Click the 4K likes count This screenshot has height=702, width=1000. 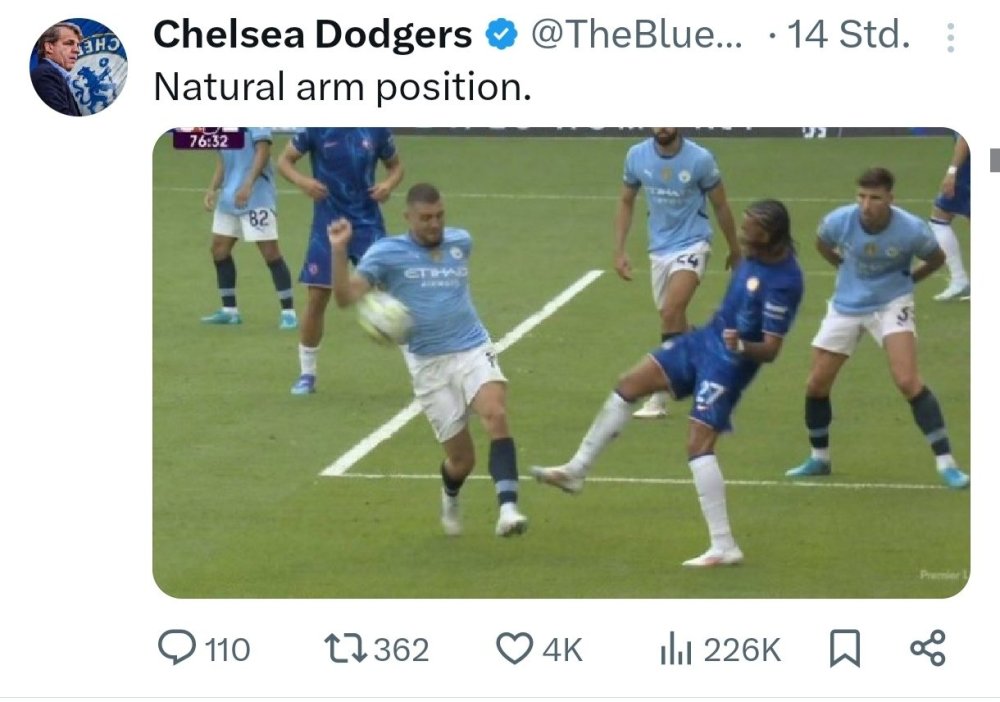(x=562, y=650)
